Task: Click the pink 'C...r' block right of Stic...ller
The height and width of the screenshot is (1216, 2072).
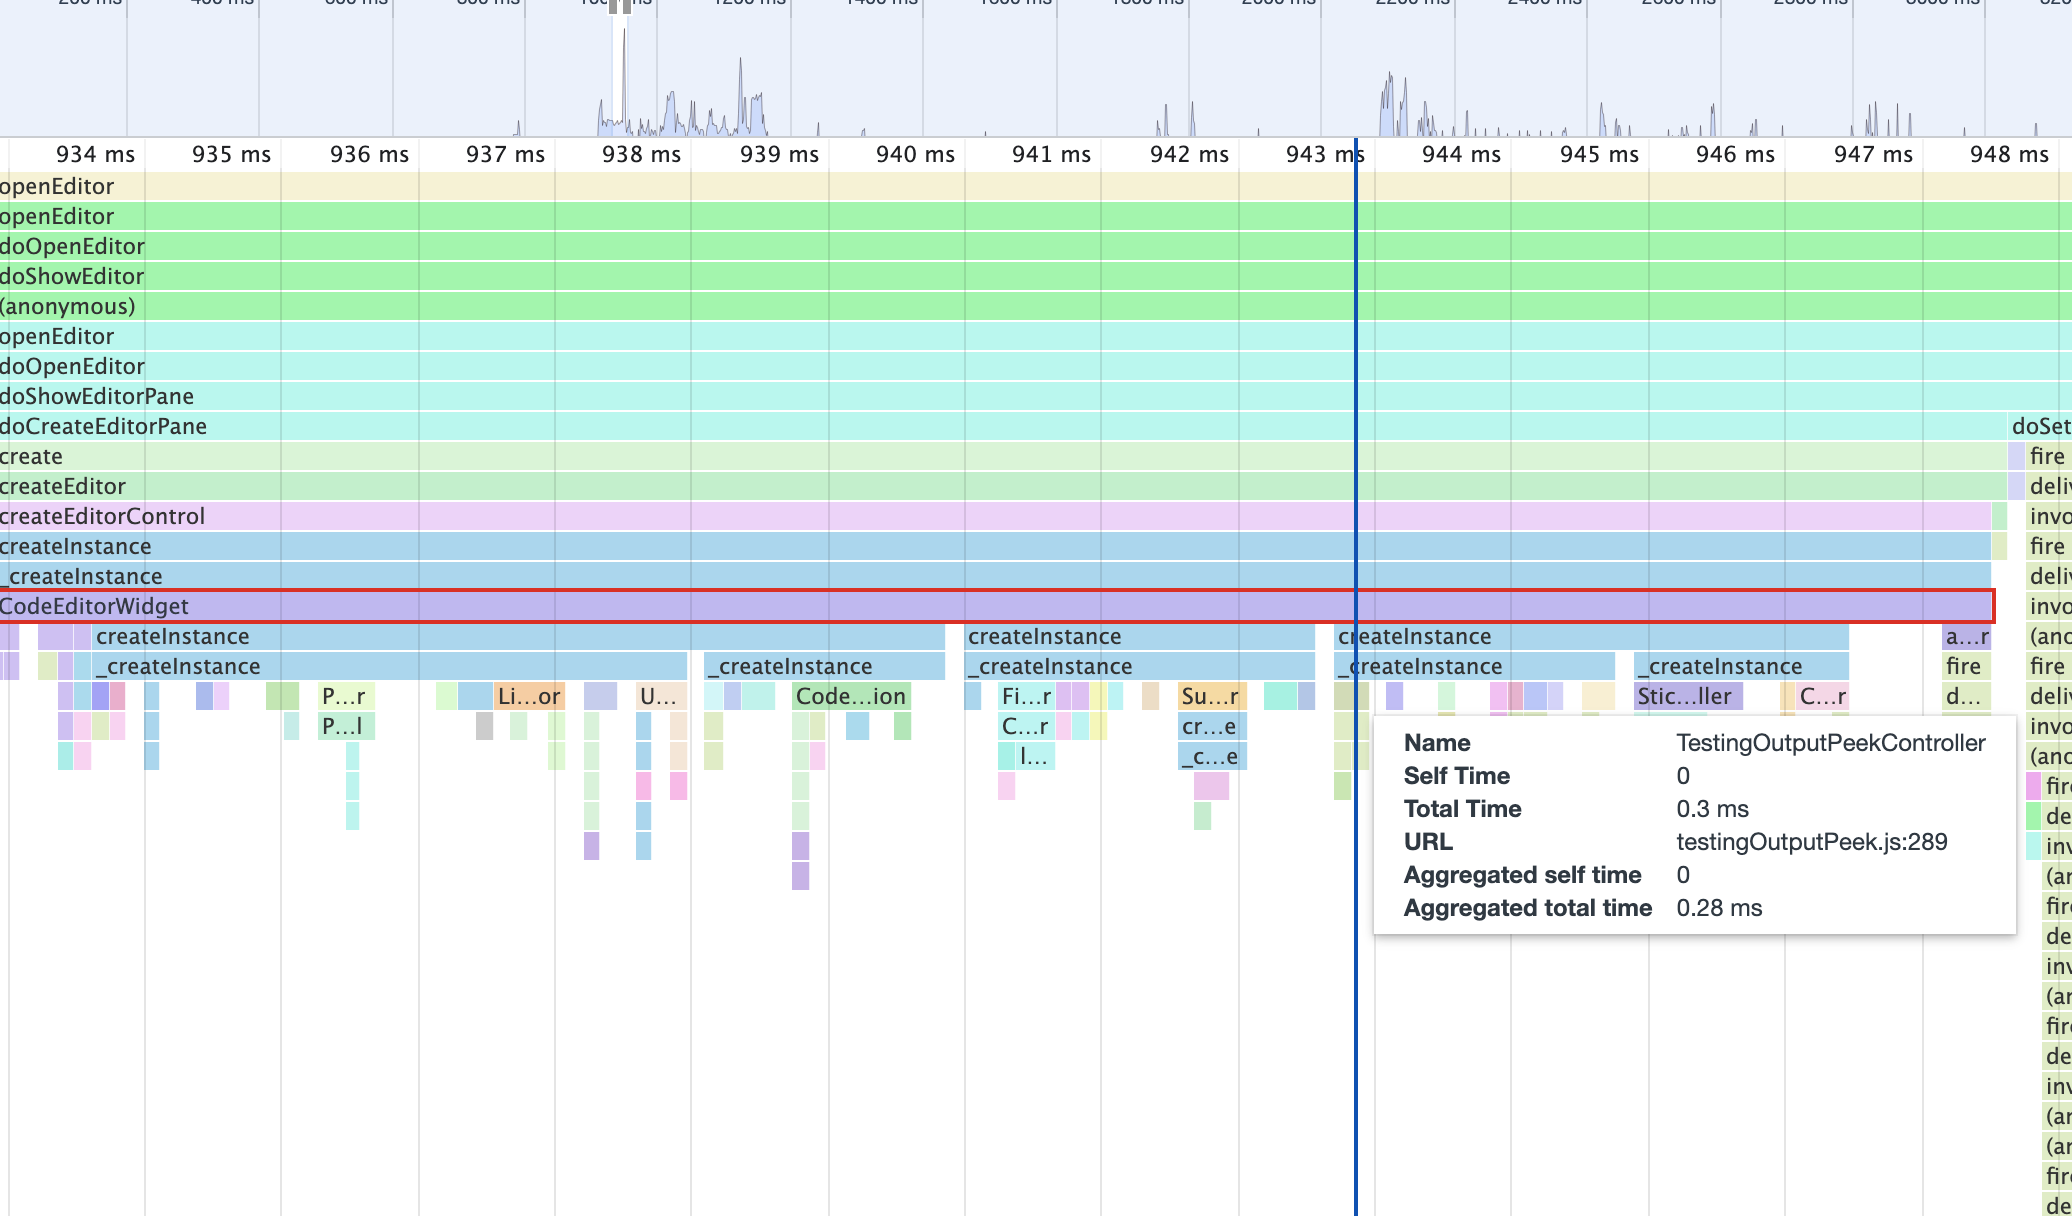Action: [x=1822, y=696]
